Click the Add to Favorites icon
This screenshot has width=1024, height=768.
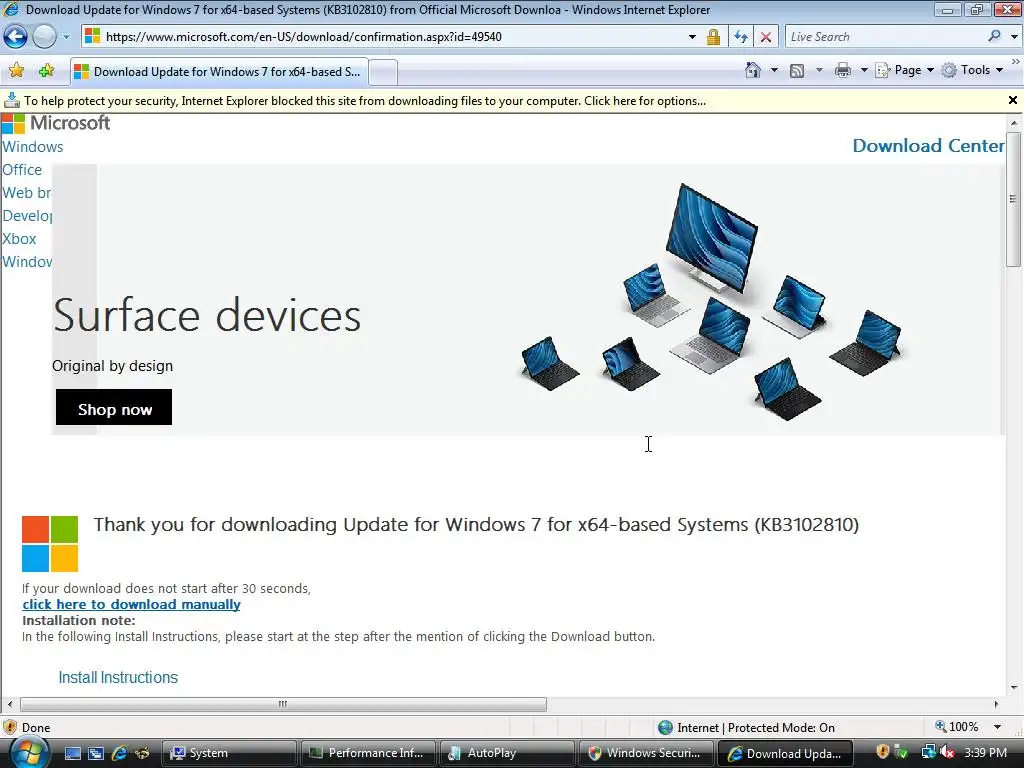(x=46, y=71)
